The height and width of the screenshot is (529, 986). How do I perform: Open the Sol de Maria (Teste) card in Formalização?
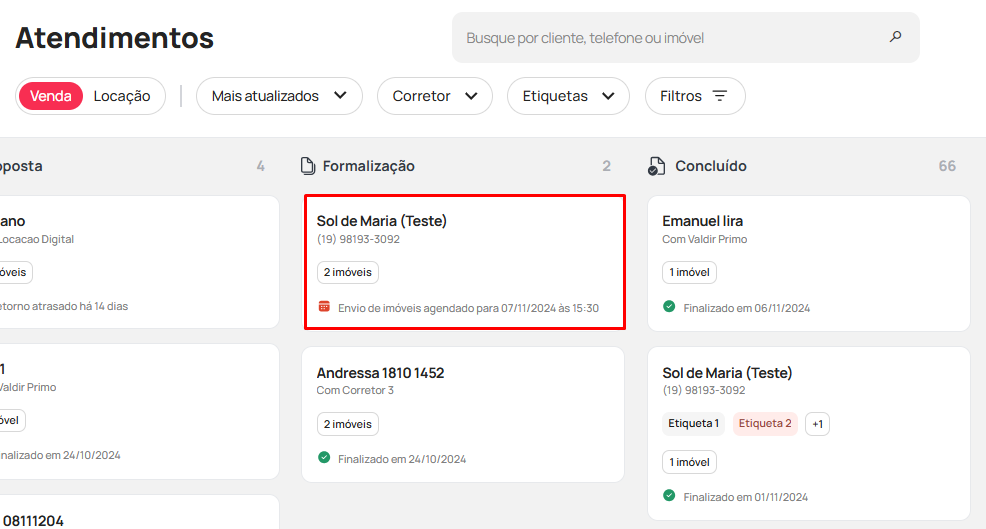[465, 262]
